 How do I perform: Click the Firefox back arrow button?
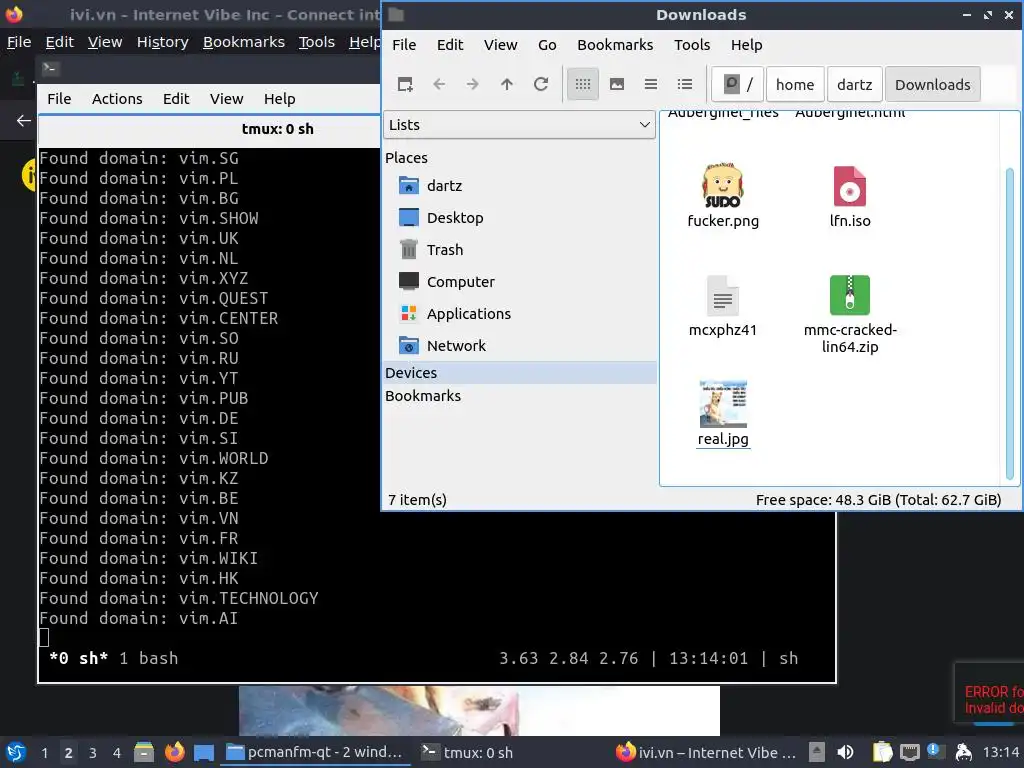pos(24,120)
